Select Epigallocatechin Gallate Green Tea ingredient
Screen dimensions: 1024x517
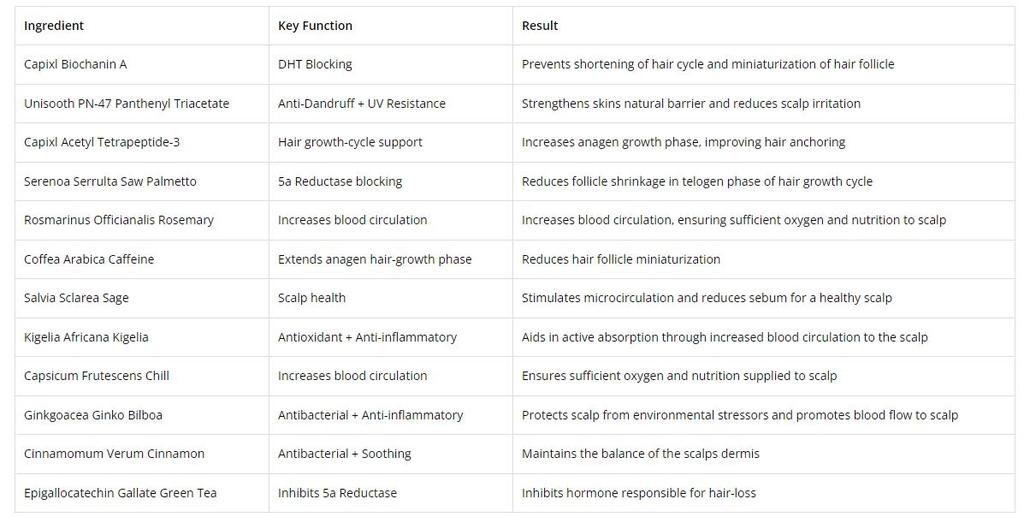(120, 493)
